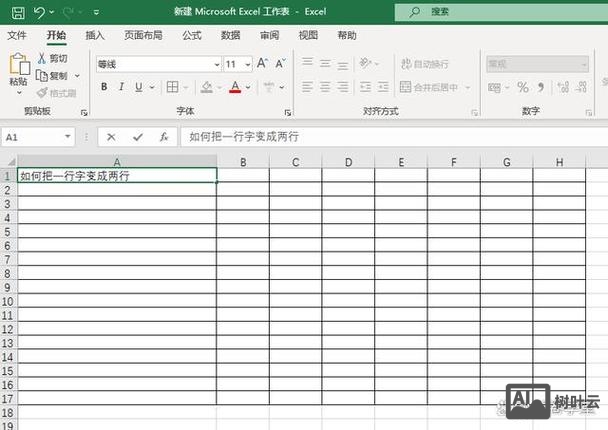
Task: Click the phonetic guide icon
Action: (269, 87)
